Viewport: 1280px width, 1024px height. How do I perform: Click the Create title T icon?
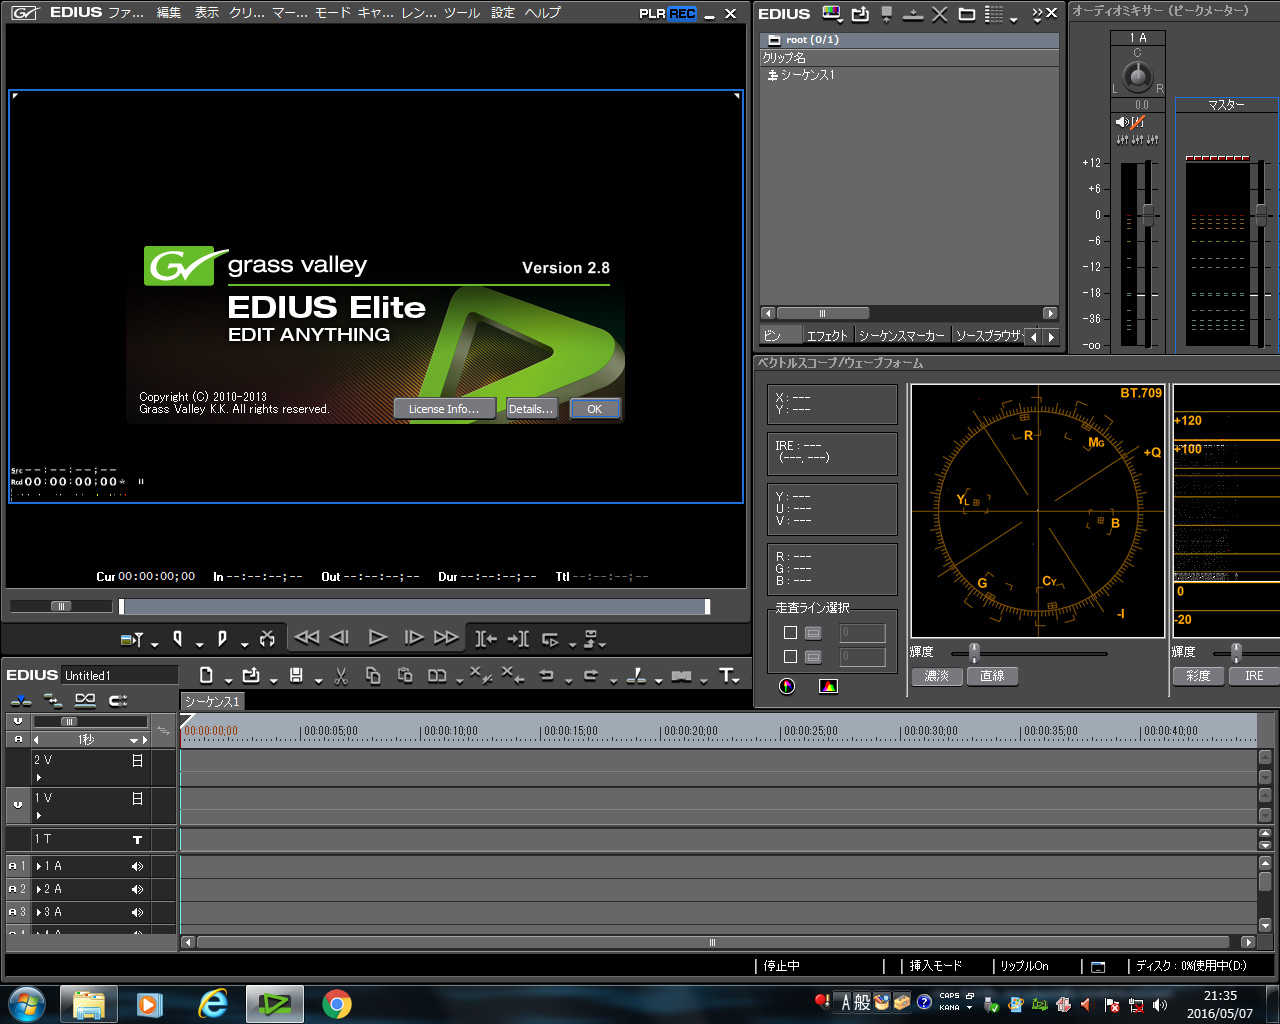pos(726,676)
